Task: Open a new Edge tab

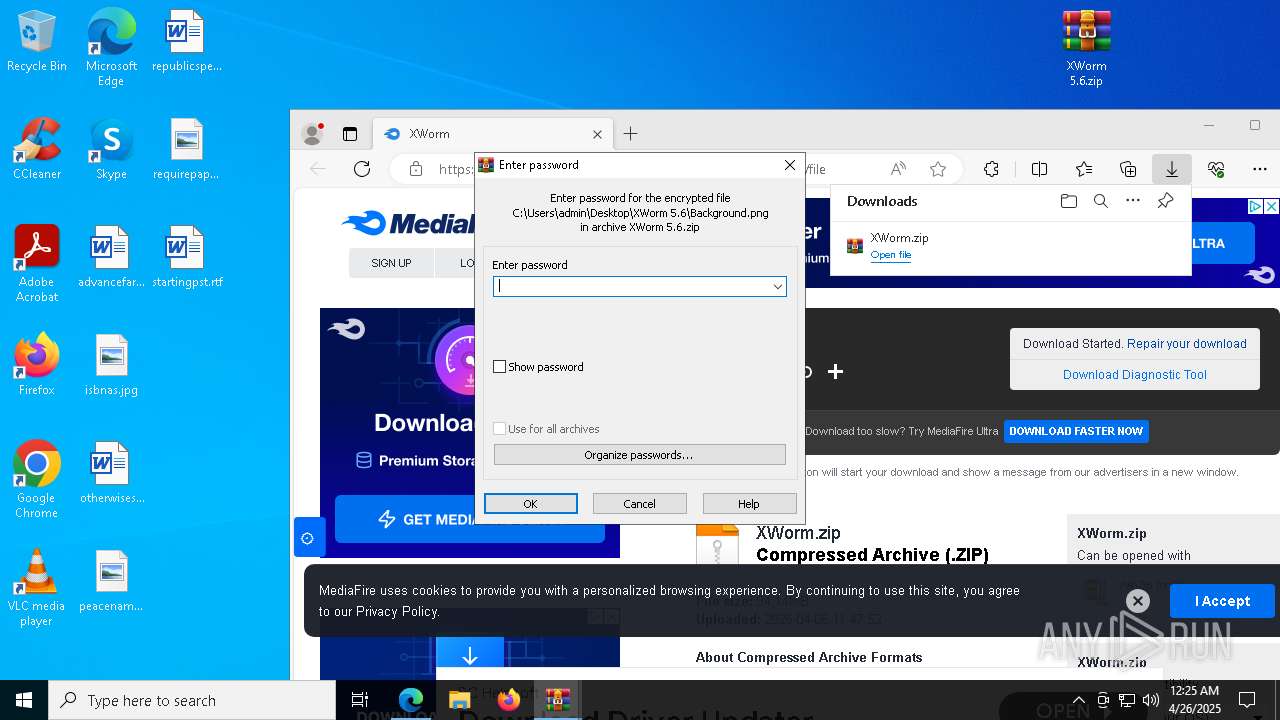Action: (x=631, y=134)
